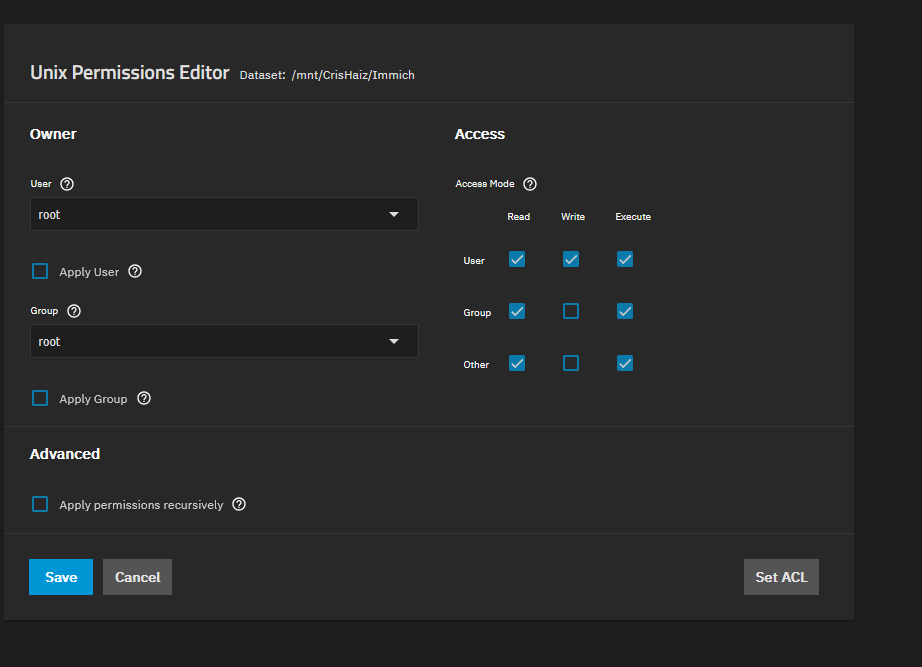Check Group Write permission
Screen dimensions: 922x667
tap(571, 311)
